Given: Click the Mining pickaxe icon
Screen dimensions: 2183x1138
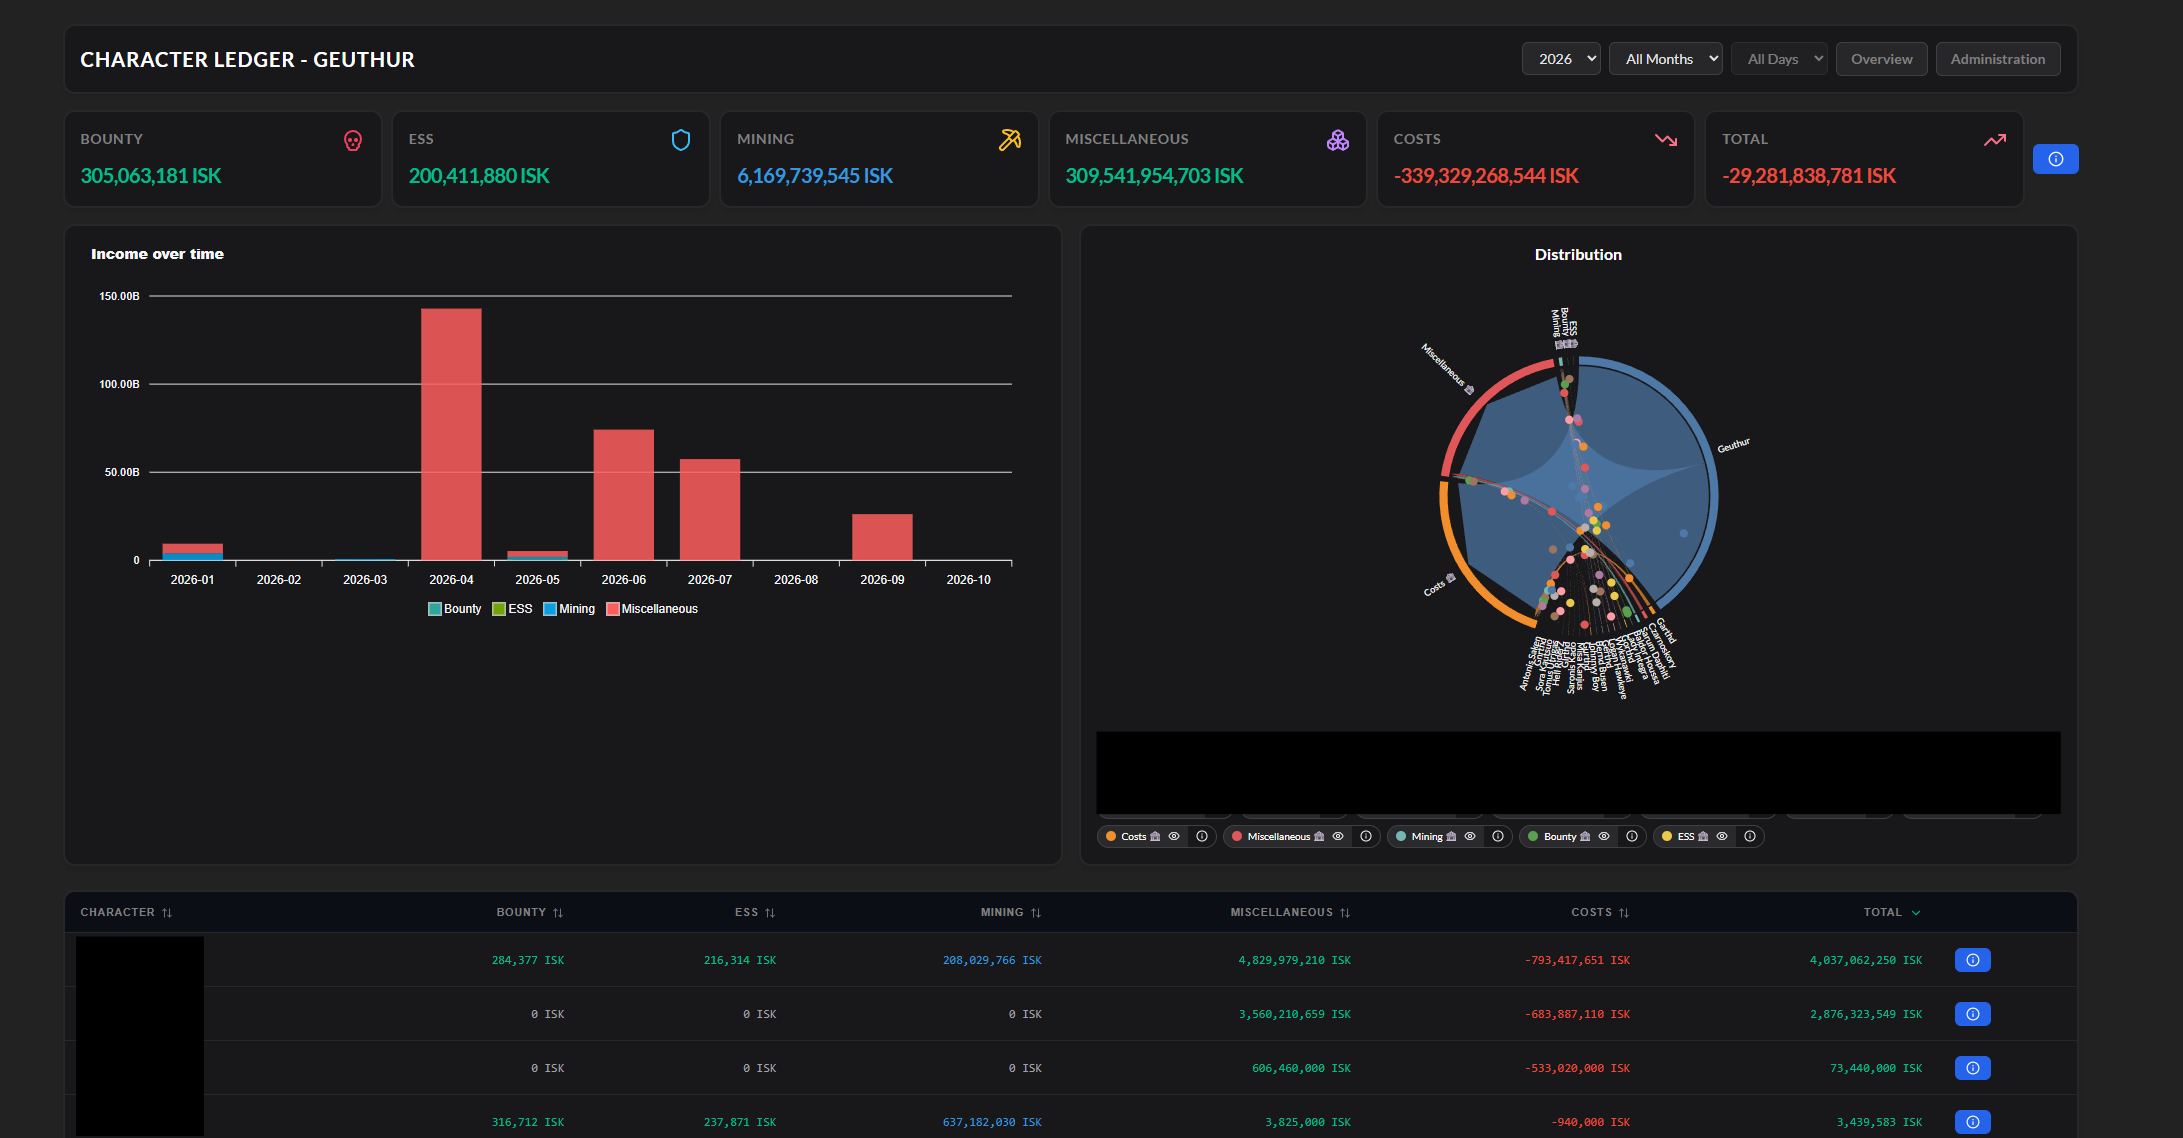Looking at the screenshot, I should (x=1010, y=140).
